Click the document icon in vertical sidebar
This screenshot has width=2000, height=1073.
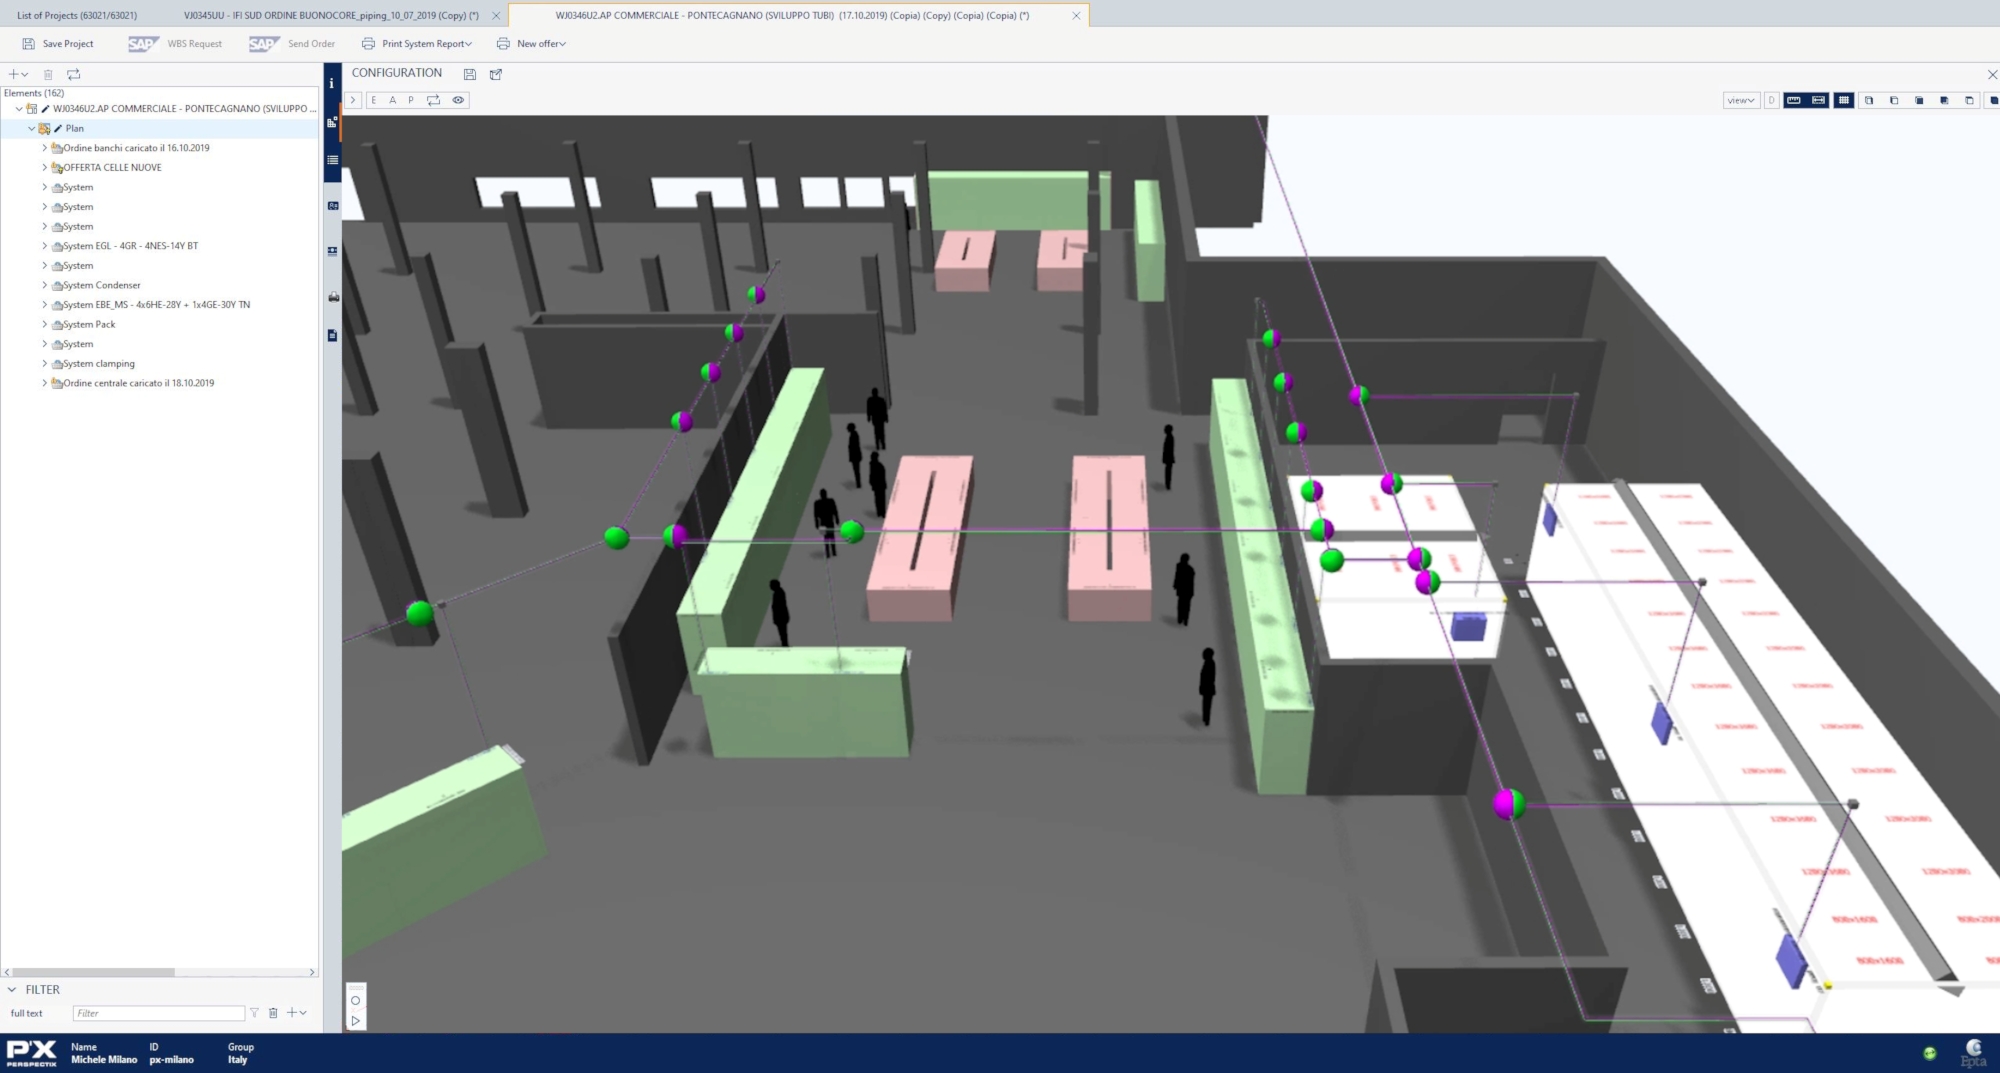[x=333, y=335]
